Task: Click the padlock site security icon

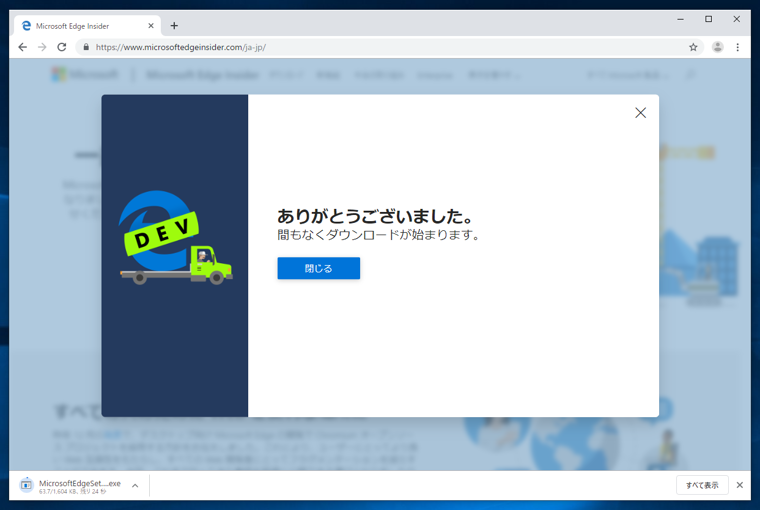Action: coord(86,47)
